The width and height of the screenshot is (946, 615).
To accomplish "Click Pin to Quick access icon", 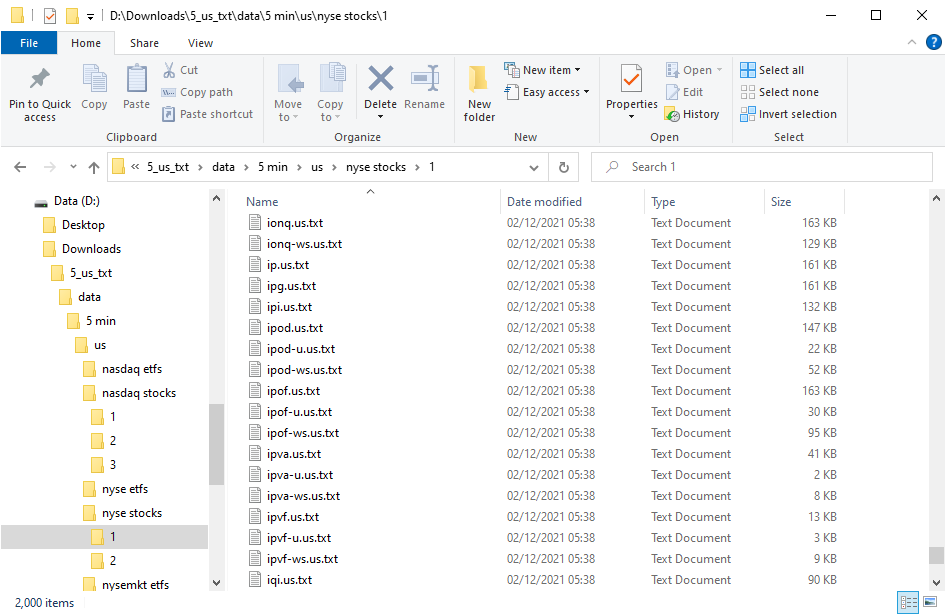I will [40, 80].
